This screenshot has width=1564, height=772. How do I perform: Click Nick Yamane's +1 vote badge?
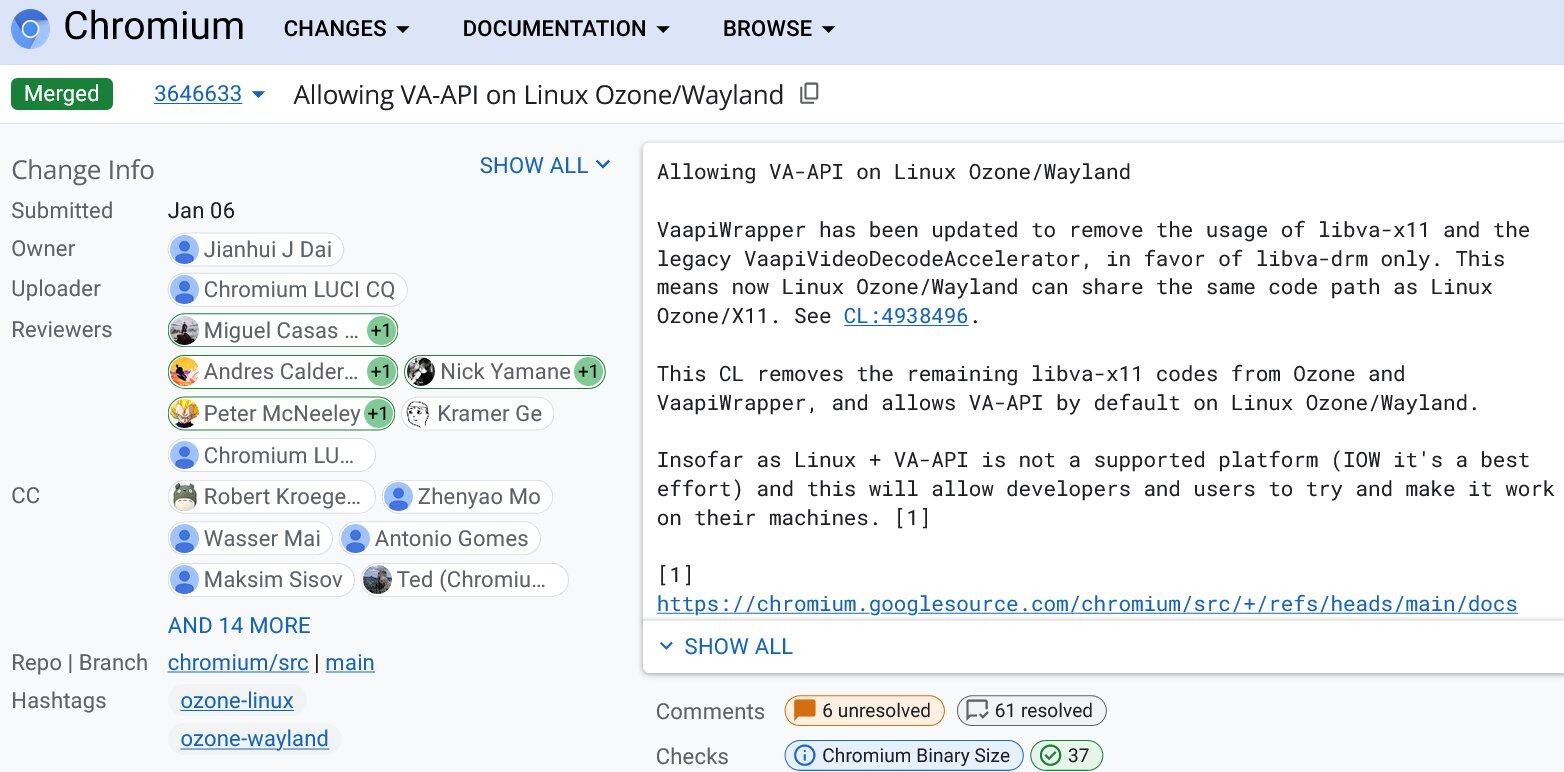point(588,372)
